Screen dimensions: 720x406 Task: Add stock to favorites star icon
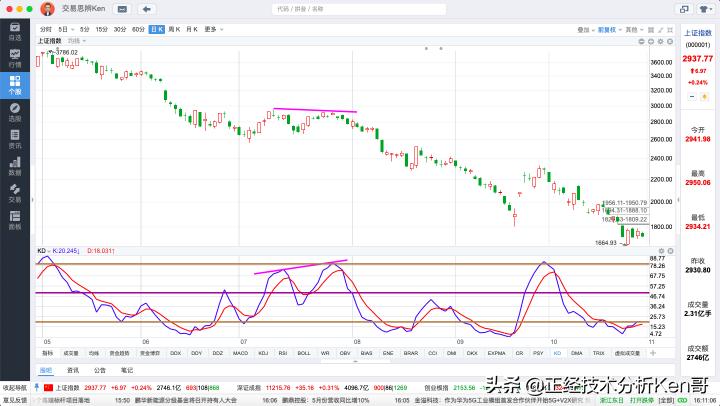tap(704, 96)
